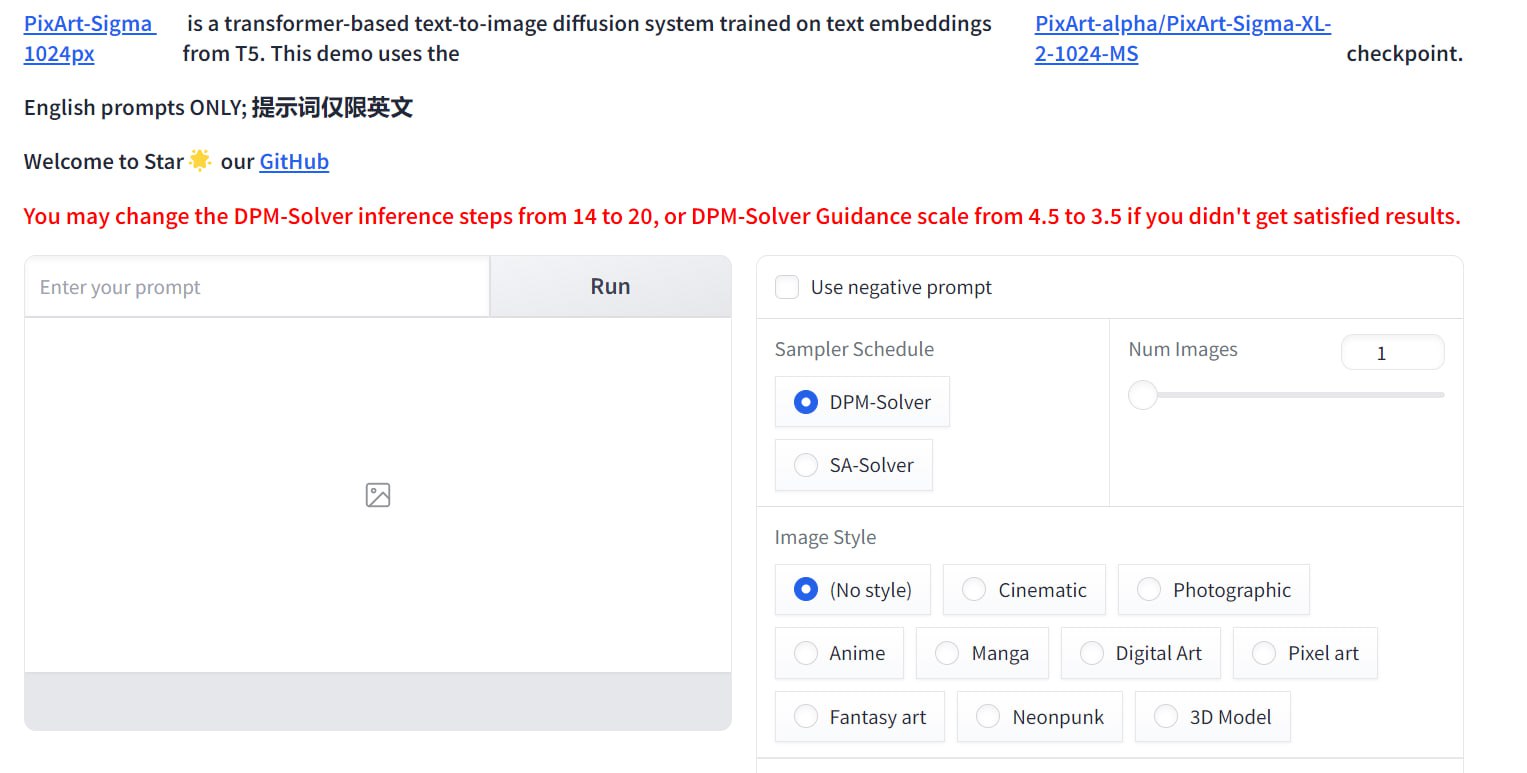Choose the Cinematic image style
1527x773 pixels.
(x=974, y=590)
